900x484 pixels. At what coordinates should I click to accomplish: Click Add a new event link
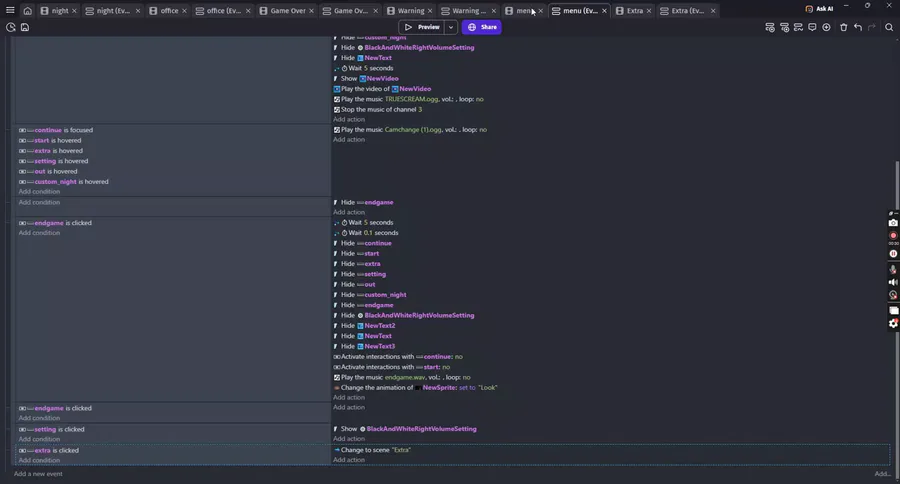(38, 474)
